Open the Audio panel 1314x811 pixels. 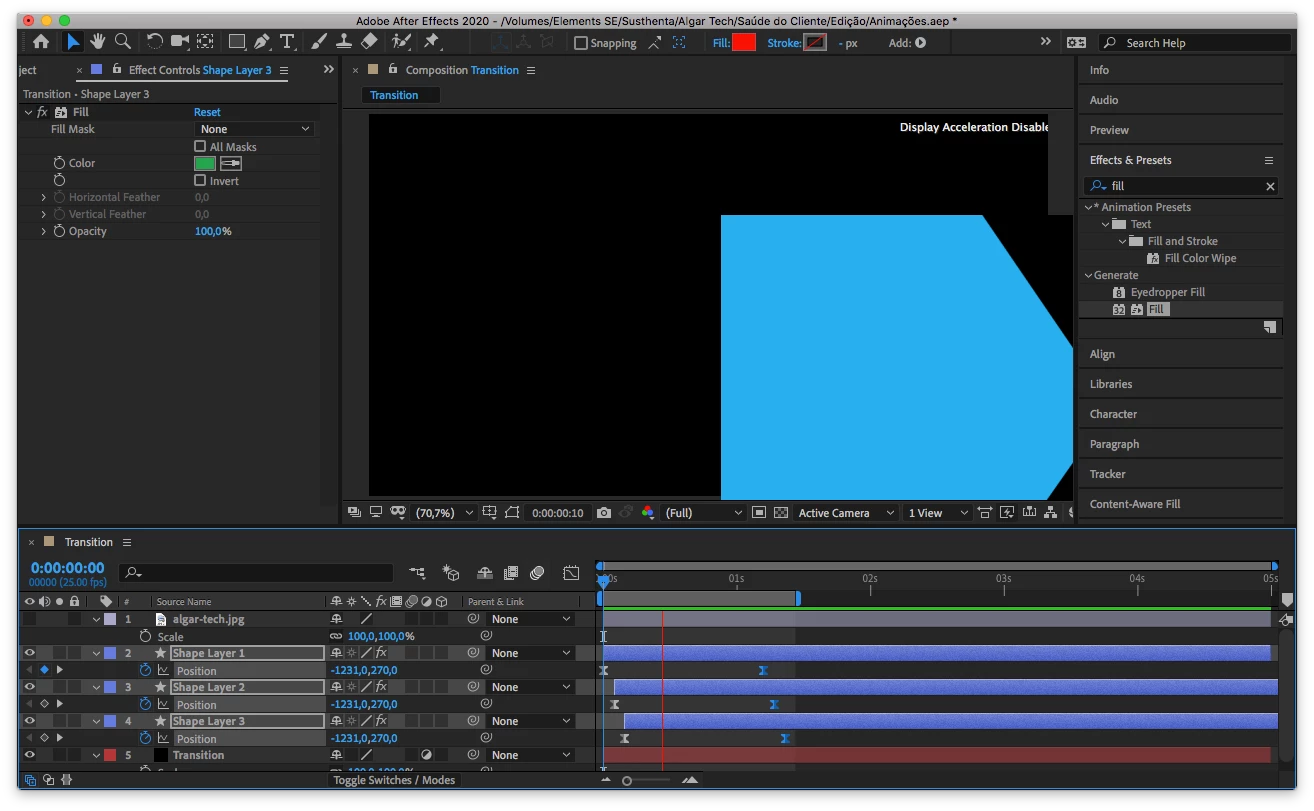pos(1104,100)
